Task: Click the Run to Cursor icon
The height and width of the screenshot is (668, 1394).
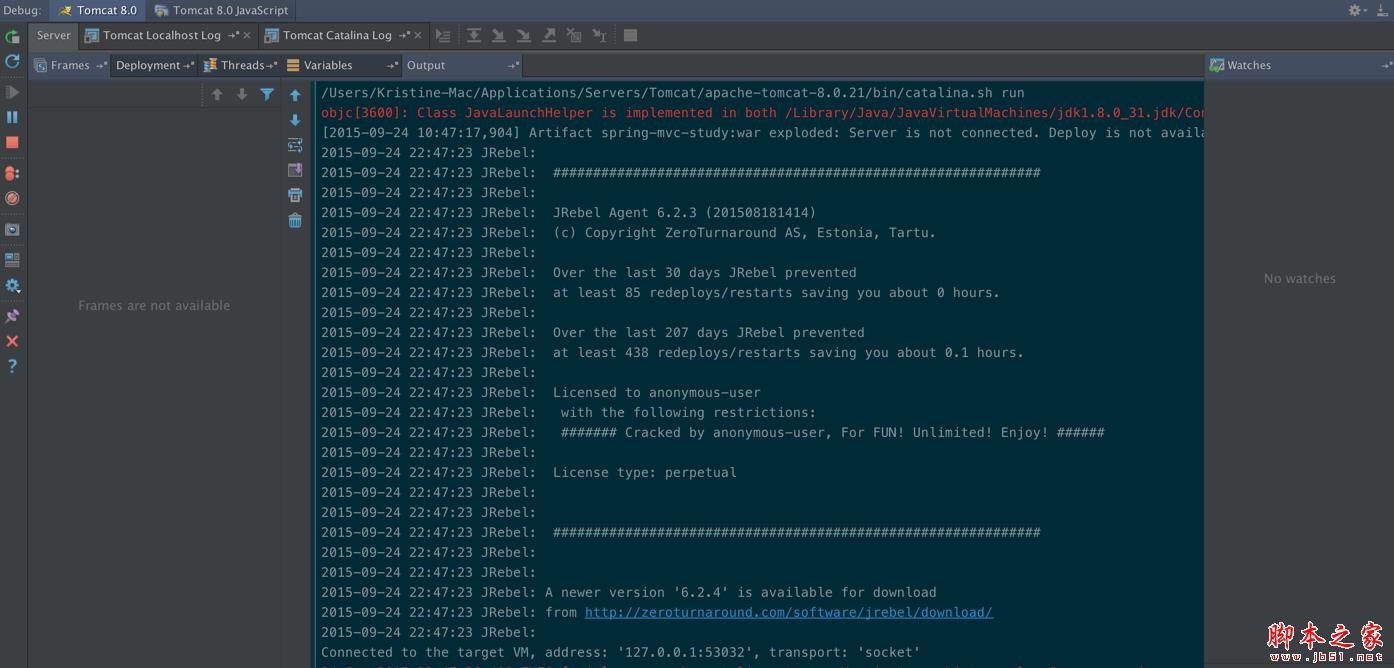Action: 599,35
